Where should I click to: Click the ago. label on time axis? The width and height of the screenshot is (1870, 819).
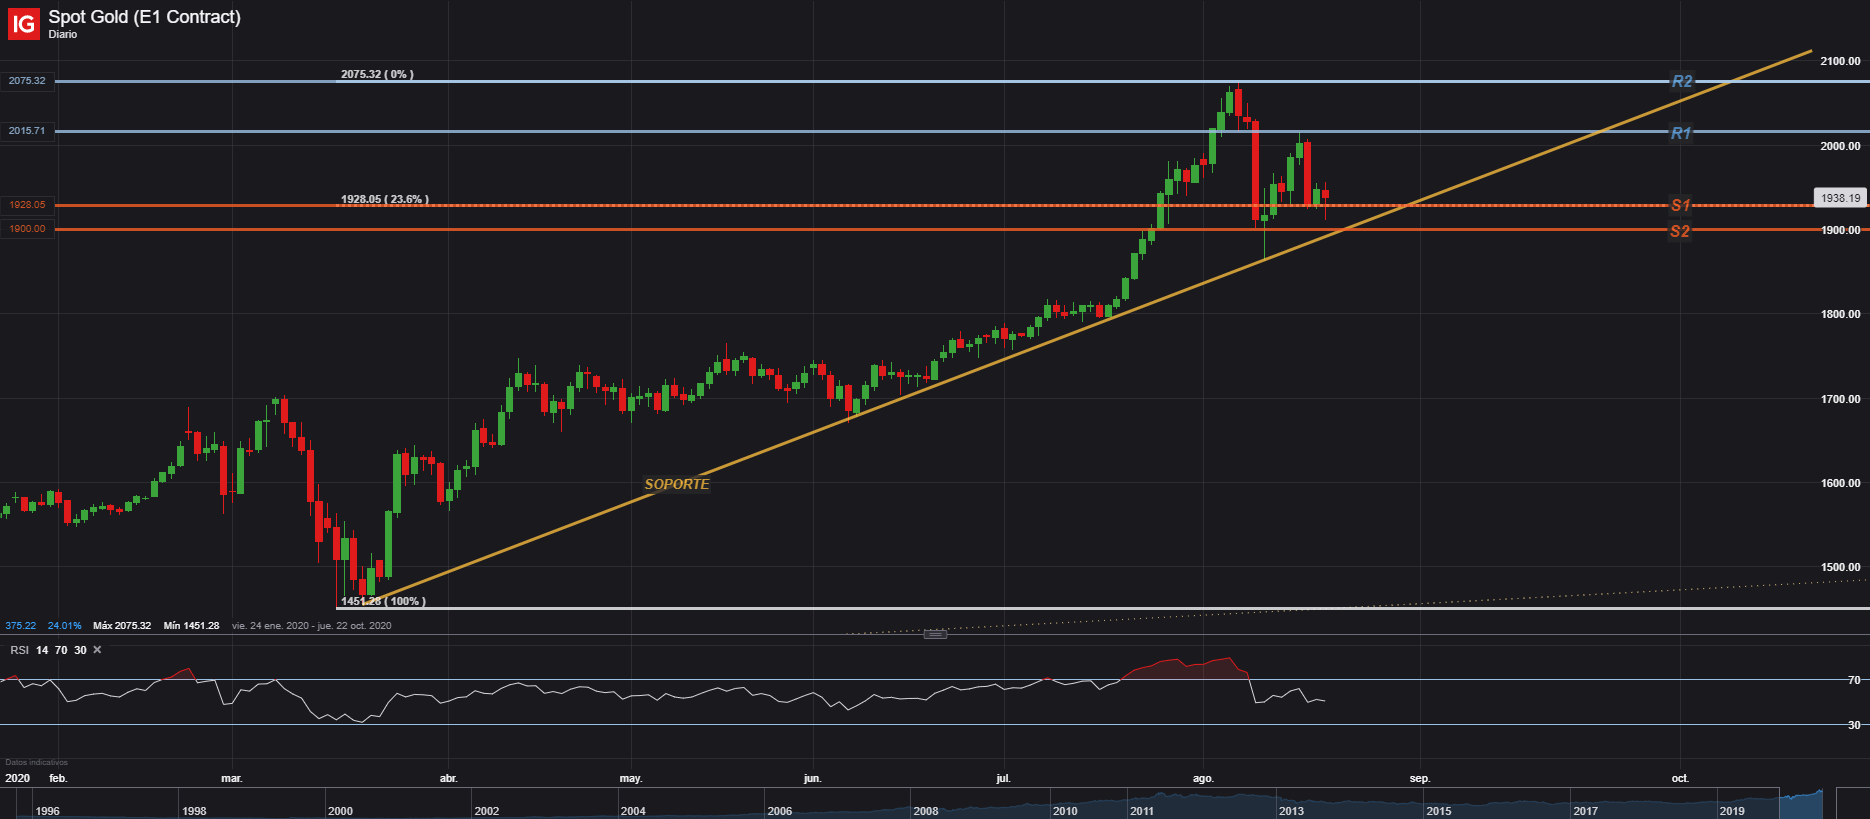pyautogui.click(x=1203, y=778)
